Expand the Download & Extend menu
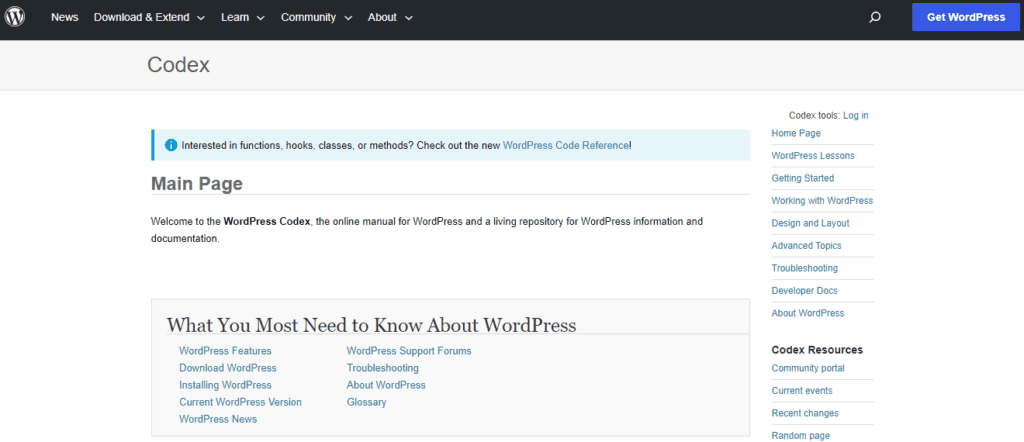The height and width of the screenshot is (442, 1024). [149, 17]
